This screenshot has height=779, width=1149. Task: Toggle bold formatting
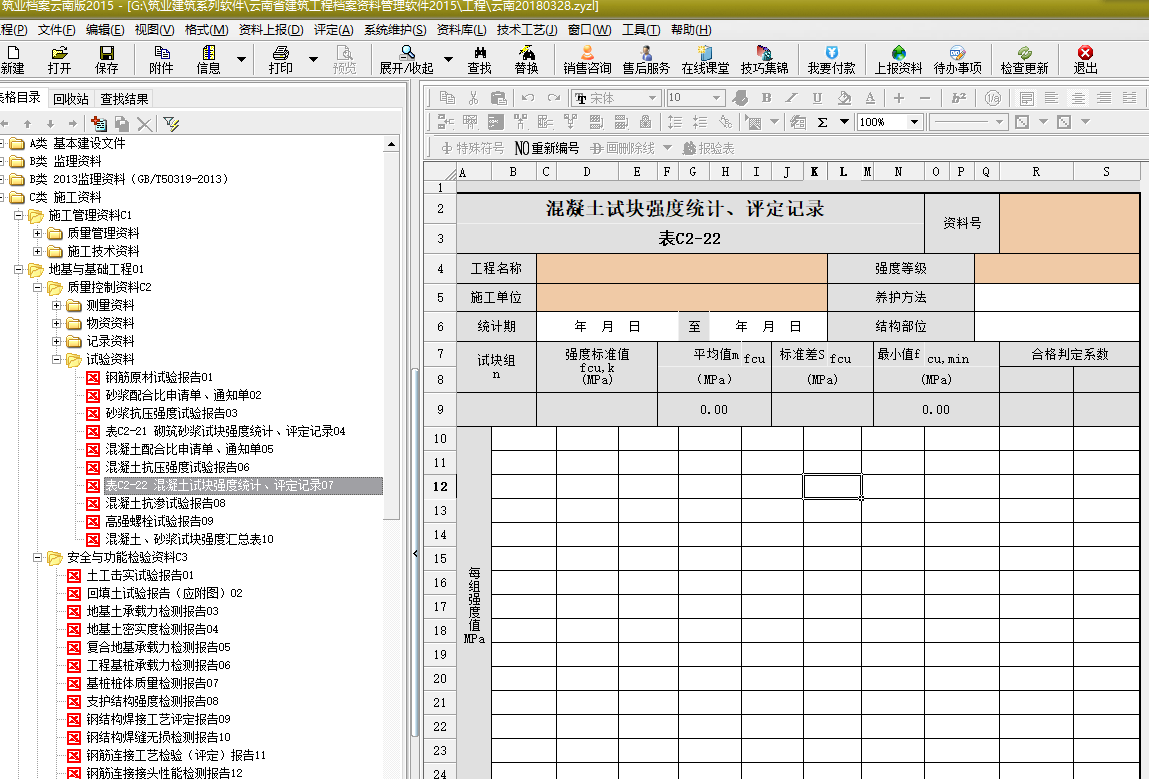pos(767,98)
